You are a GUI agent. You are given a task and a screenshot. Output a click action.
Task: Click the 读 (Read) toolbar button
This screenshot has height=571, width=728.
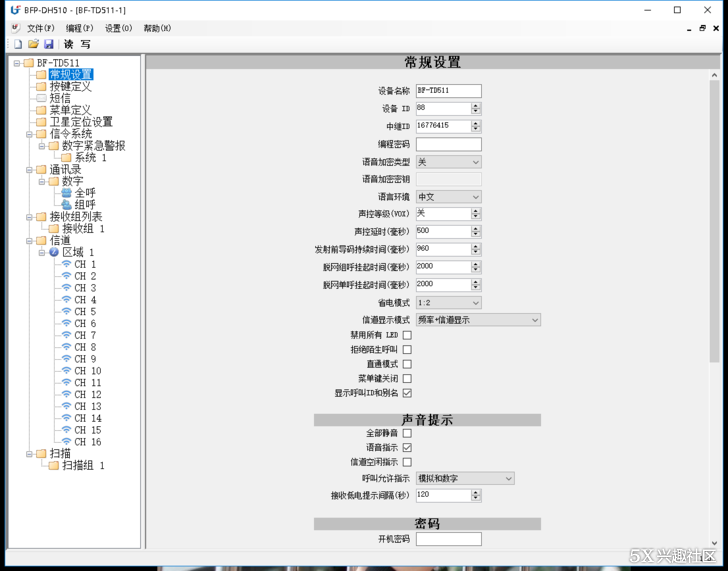69,44
